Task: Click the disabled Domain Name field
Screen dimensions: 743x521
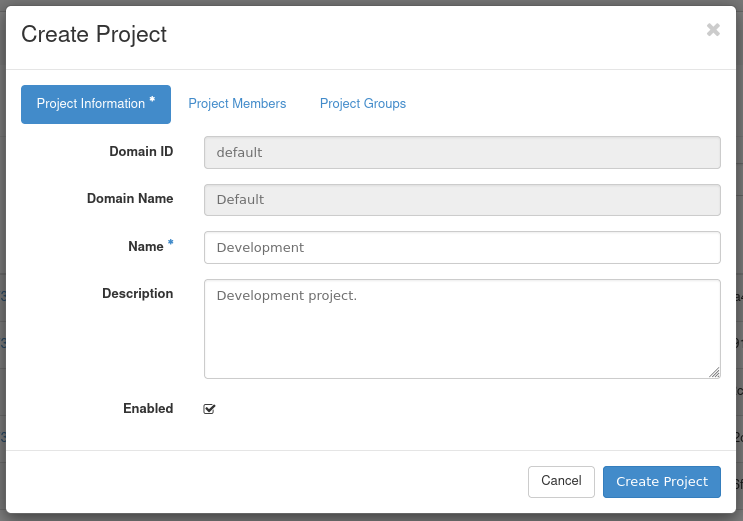Action: pyautogui.click(x=462, y=199)
